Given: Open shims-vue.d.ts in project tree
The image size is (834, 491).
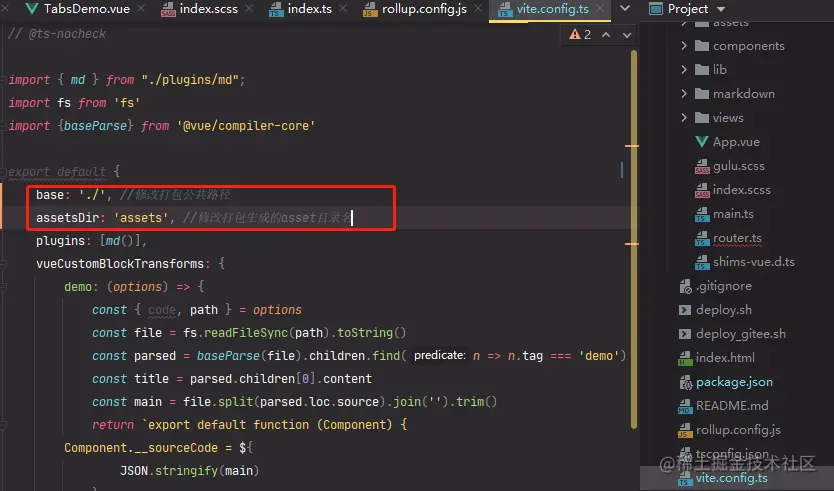Looking at the screenshot, I should pyautogui.click(x=754, y=262).
